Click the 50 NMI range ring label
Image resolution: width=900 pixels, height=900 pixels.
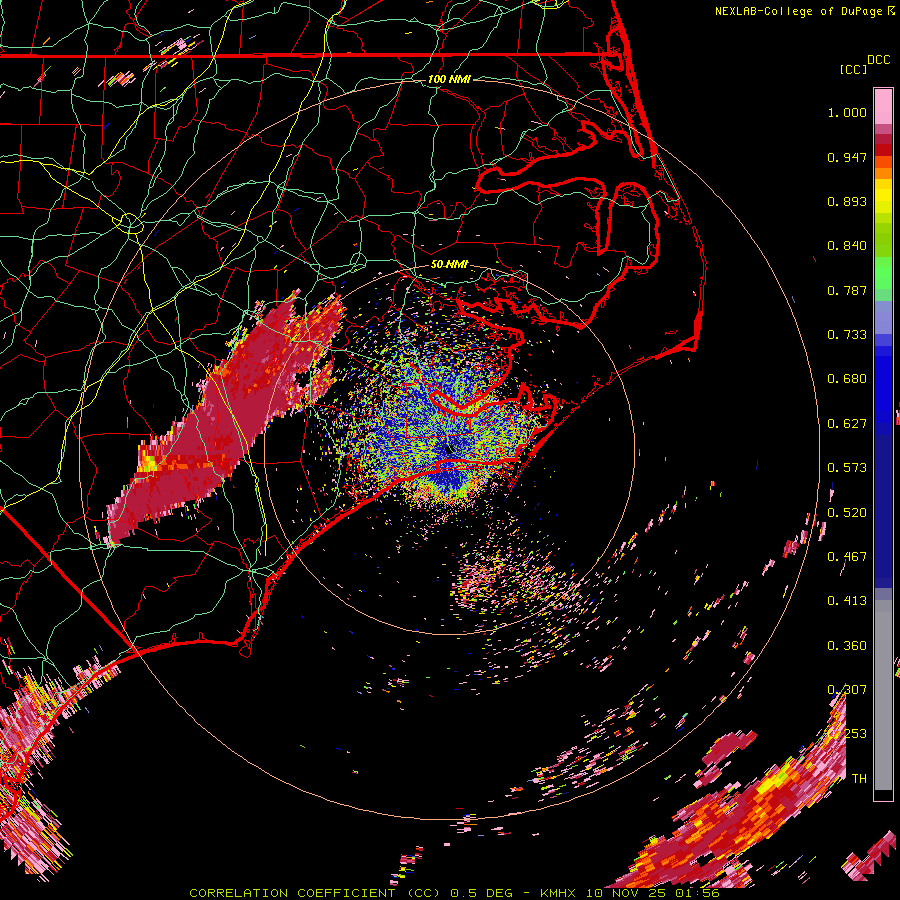pyautogui.click(x=449, y=264)
